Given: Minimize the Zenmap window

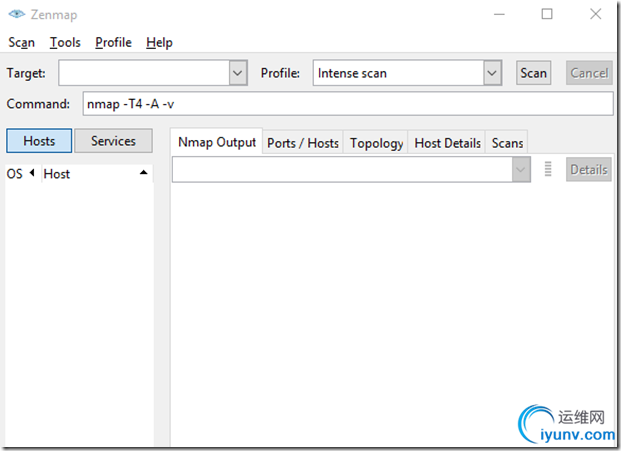Looking at the screenshot, I should [x=499, y=14].
